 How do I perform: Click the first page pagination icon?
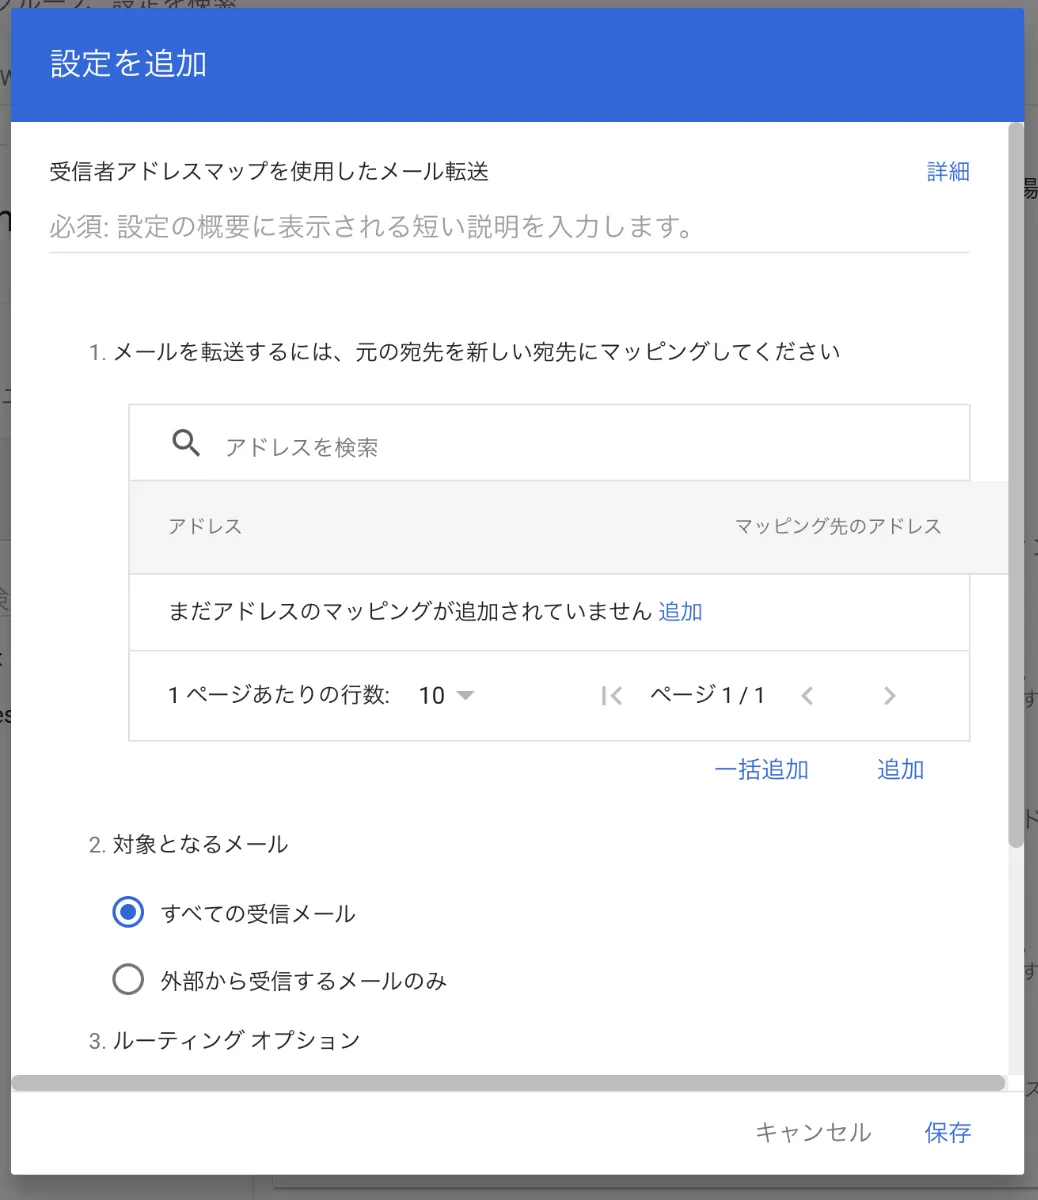pos(611,696)
